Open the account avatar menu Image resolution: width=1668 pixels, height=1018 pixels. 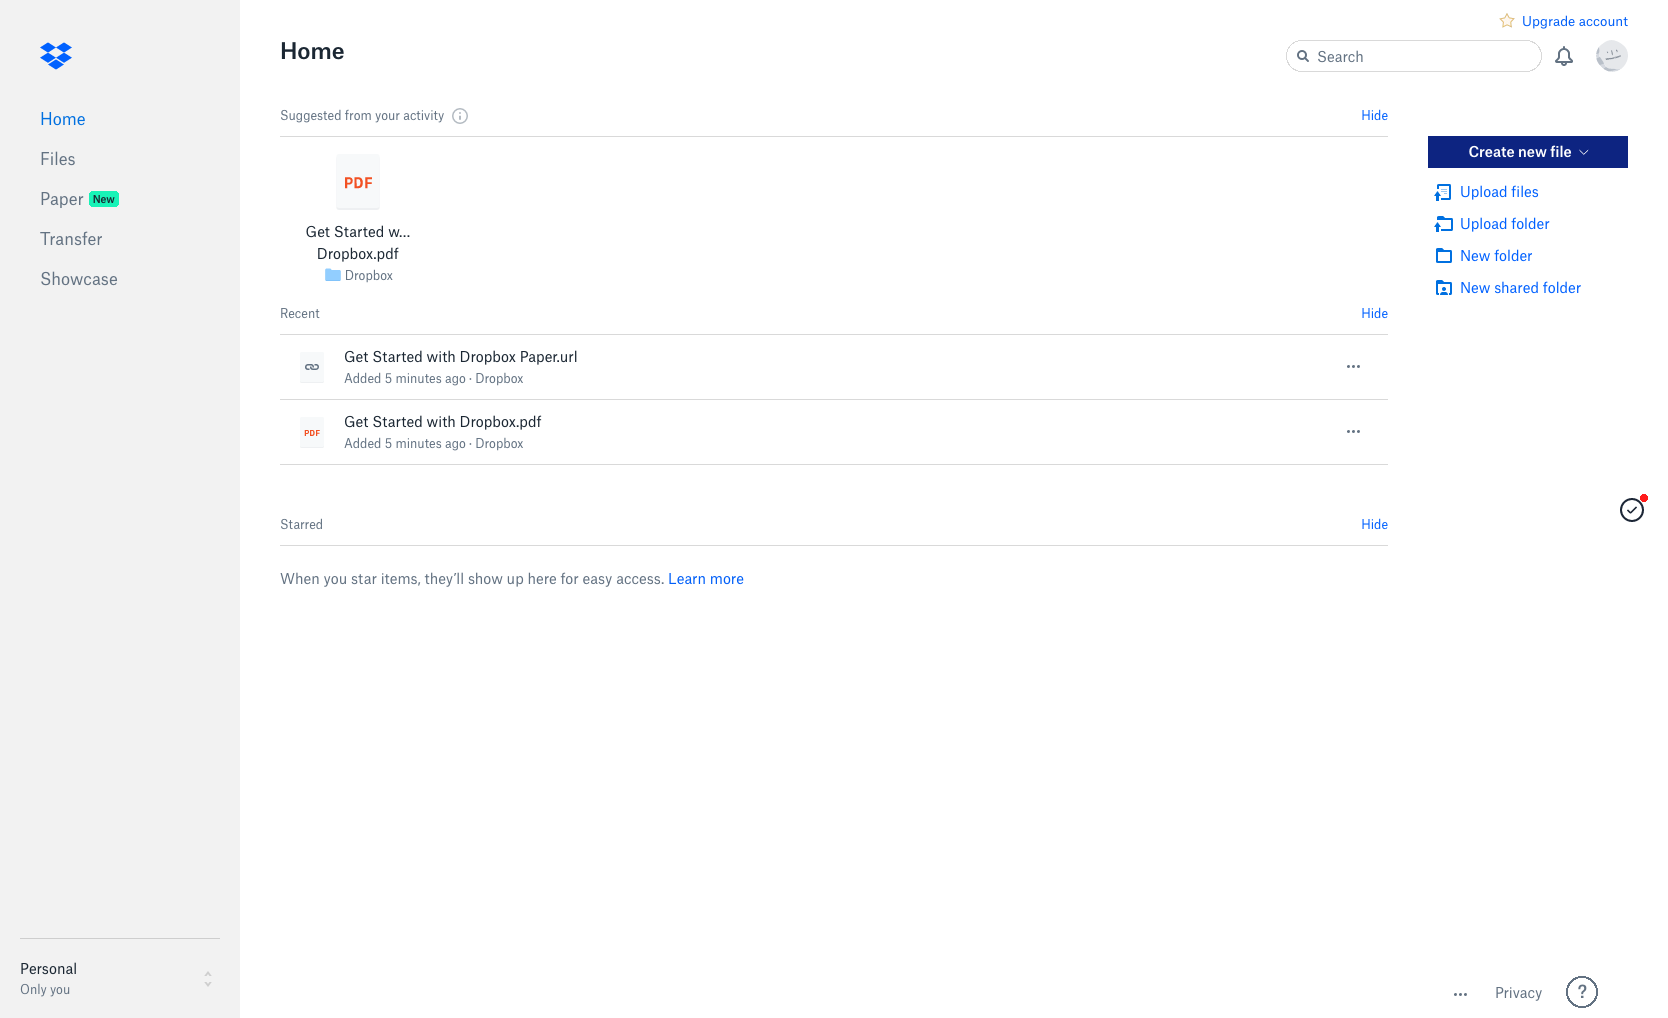tap(1611, 56)
